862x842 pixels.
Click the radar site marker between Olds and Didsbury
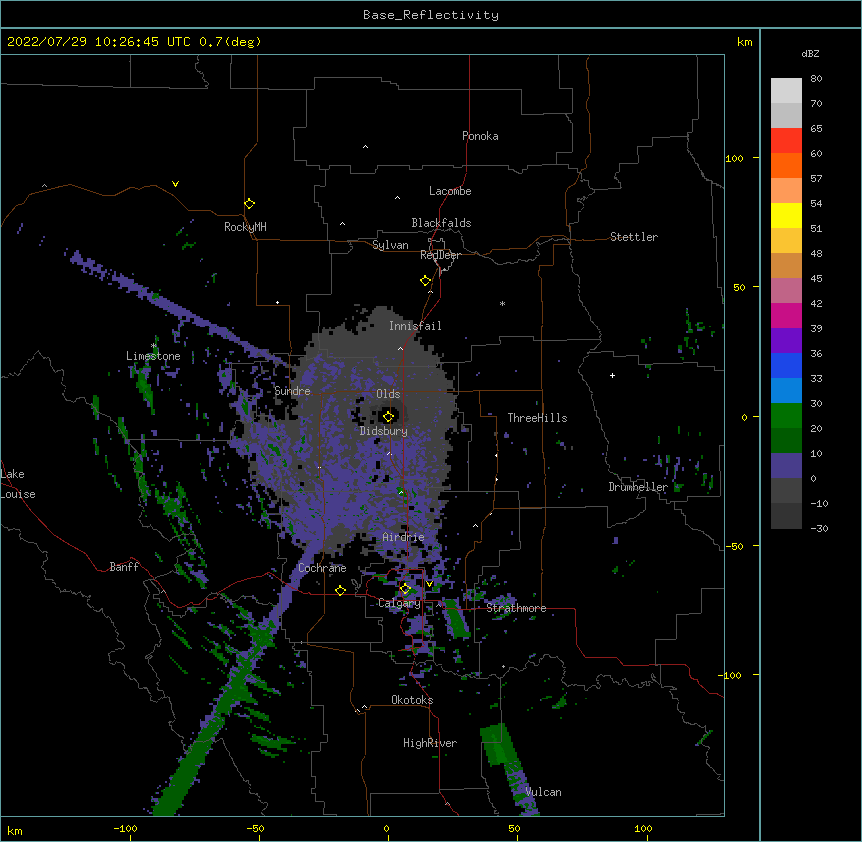[389, 416]
